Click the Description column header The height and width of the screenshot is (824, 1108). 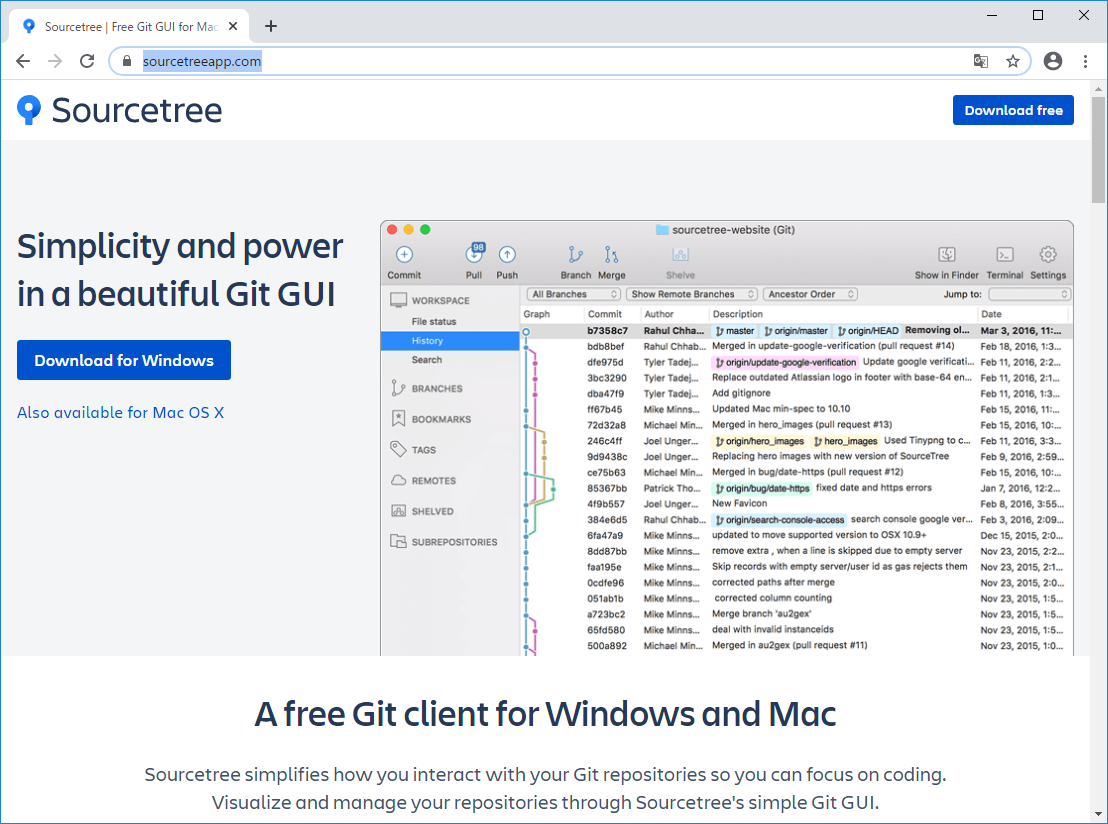[738, 314]
